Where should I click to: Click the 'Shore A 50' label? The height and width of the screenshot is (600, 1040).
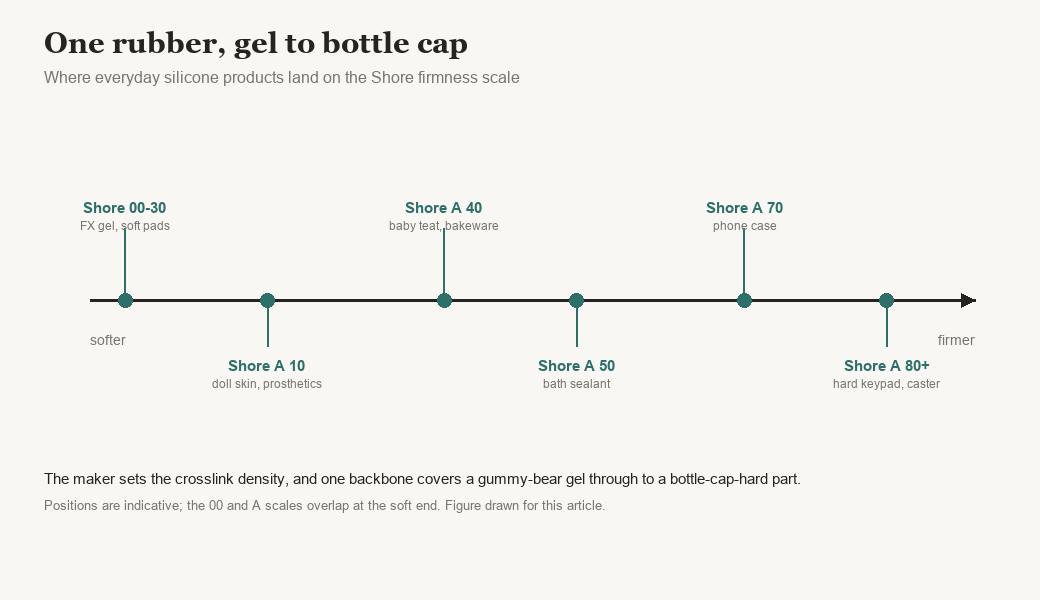click(576, 366)
